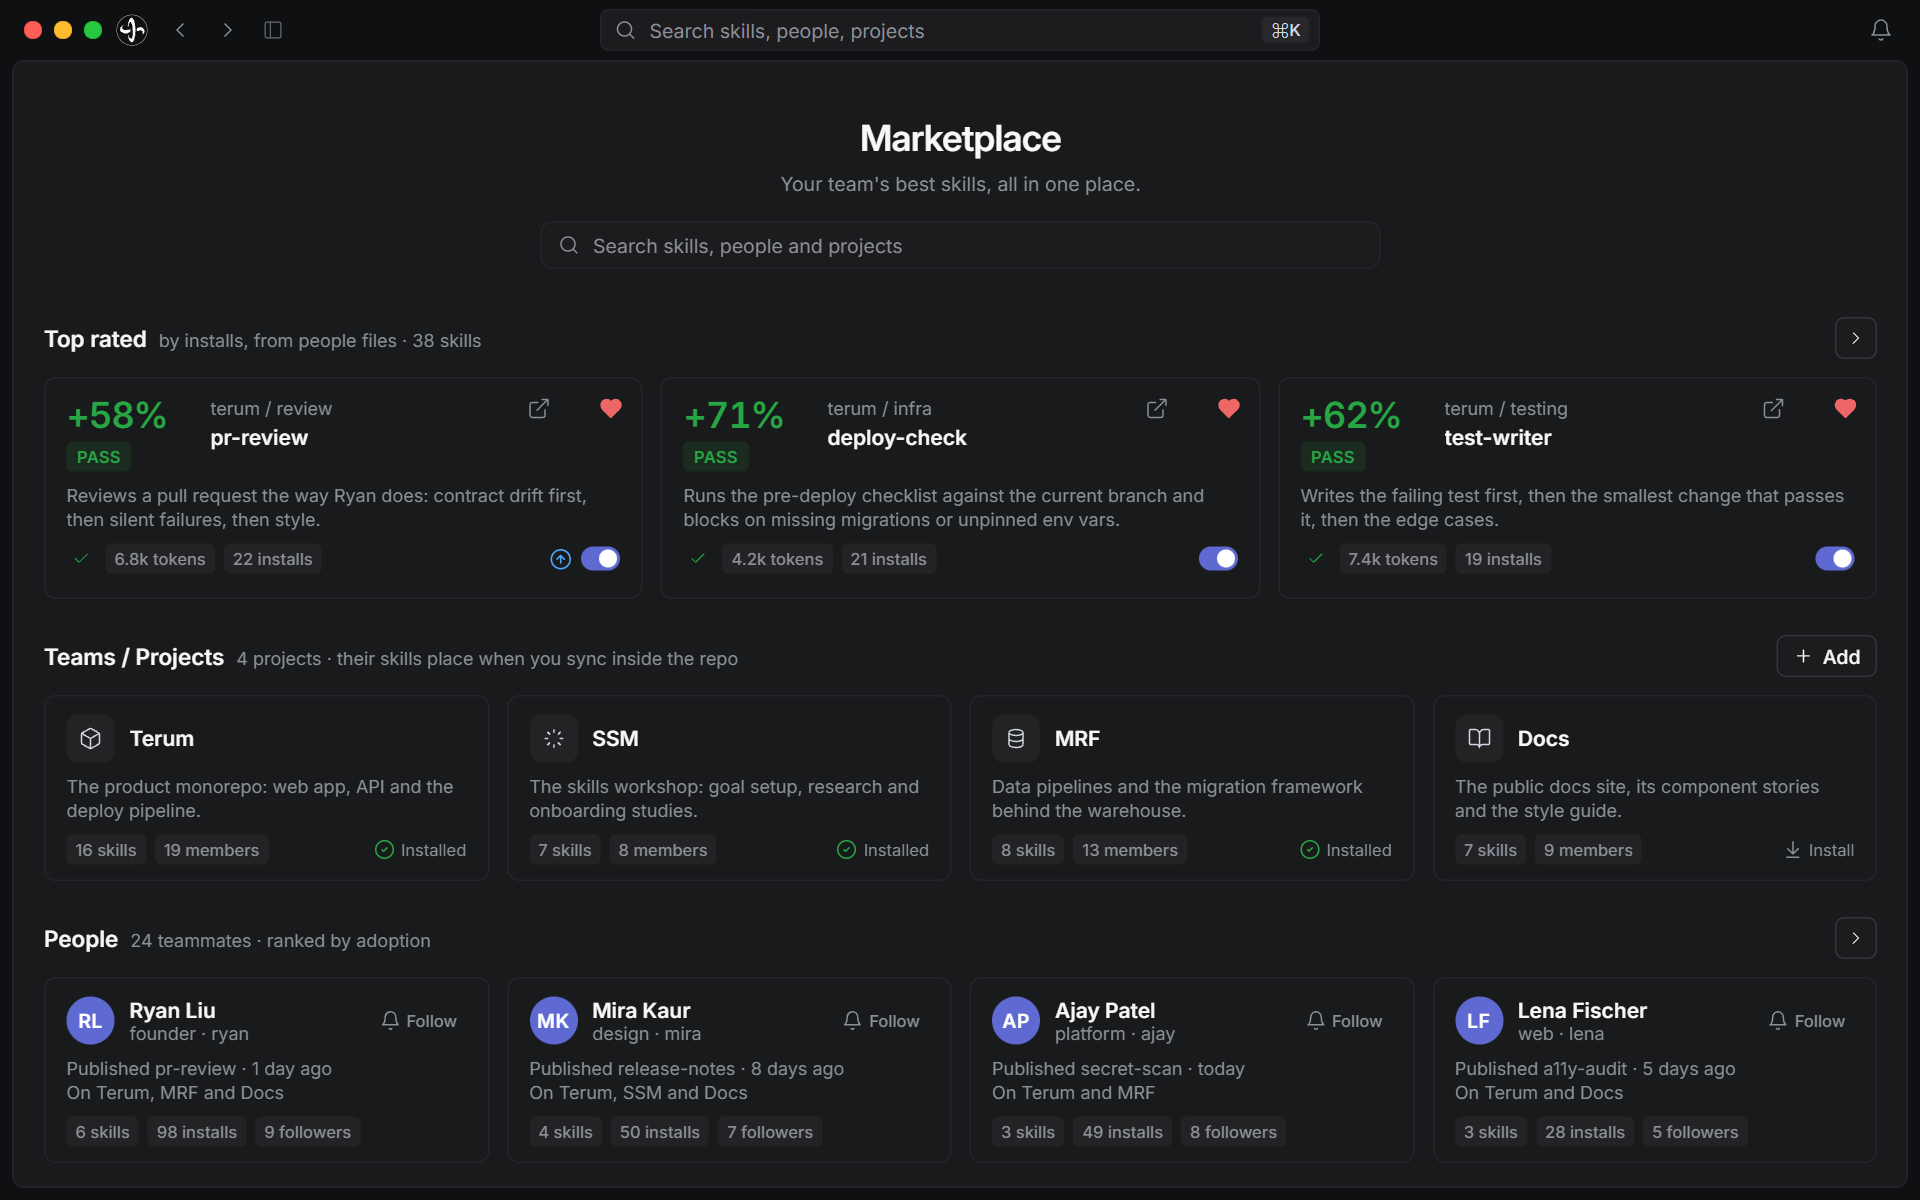
Task: Open test-writer external link icon
Action: pyautogui.click(x=1773, y=409)
